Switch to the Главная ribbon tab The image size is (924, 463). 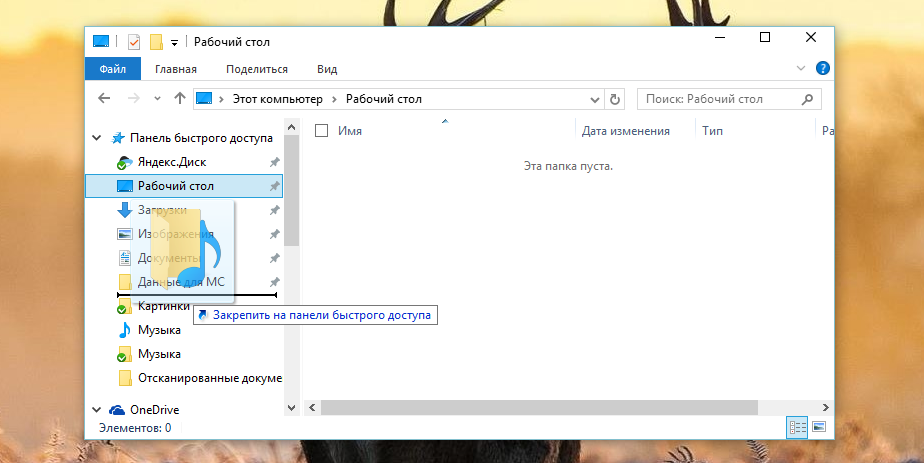point(176,69)
